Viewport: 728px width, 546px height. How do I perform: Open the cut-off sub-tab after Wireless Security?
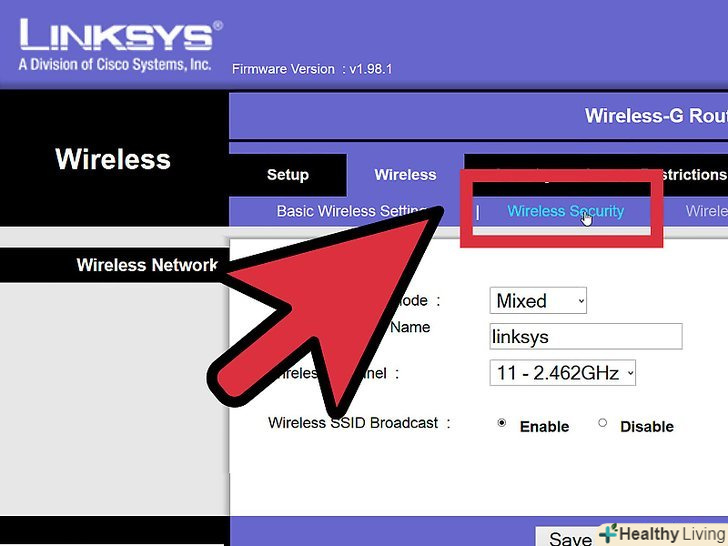pos(707,211)
